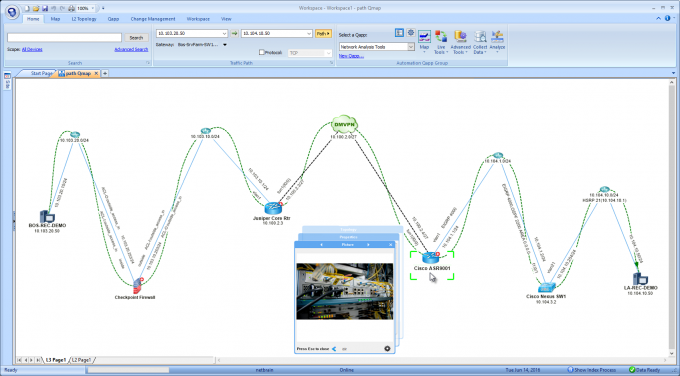Screen dimensions: 680x376
Task: Click Show Index Process in status bar
Action: (x=592, y=370)
